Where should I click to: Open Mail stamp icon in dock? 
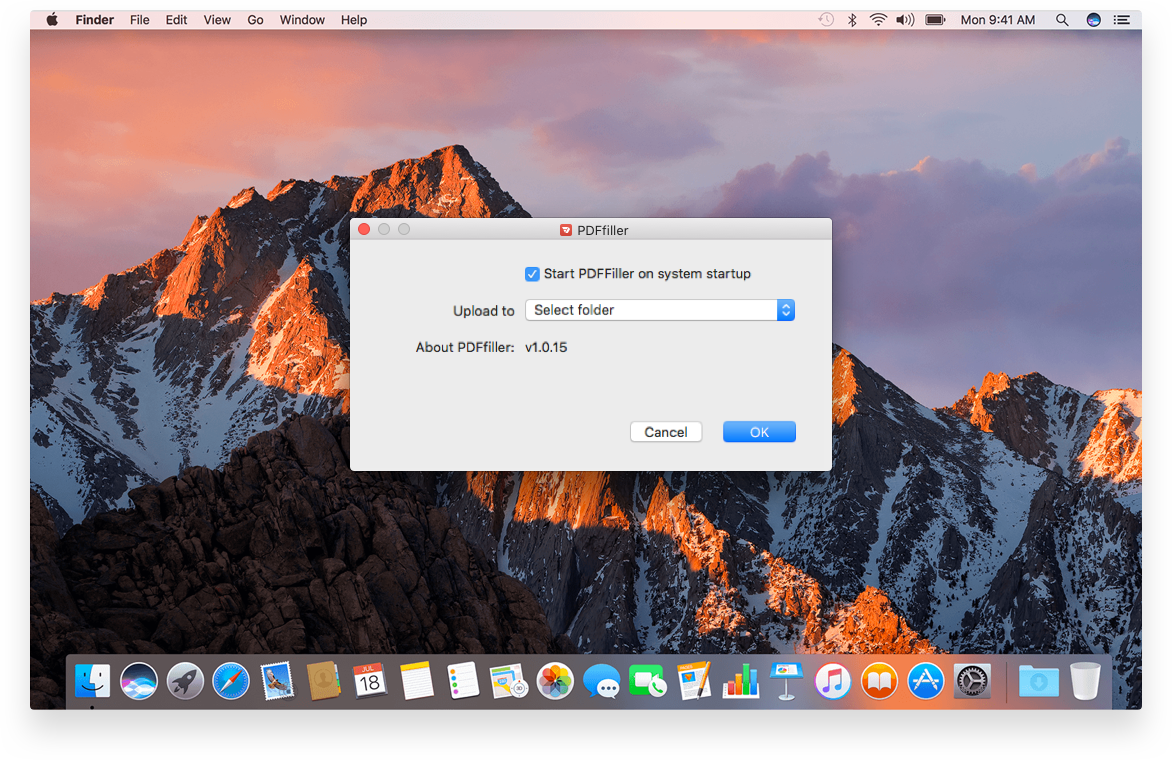(x=277, y=681)
